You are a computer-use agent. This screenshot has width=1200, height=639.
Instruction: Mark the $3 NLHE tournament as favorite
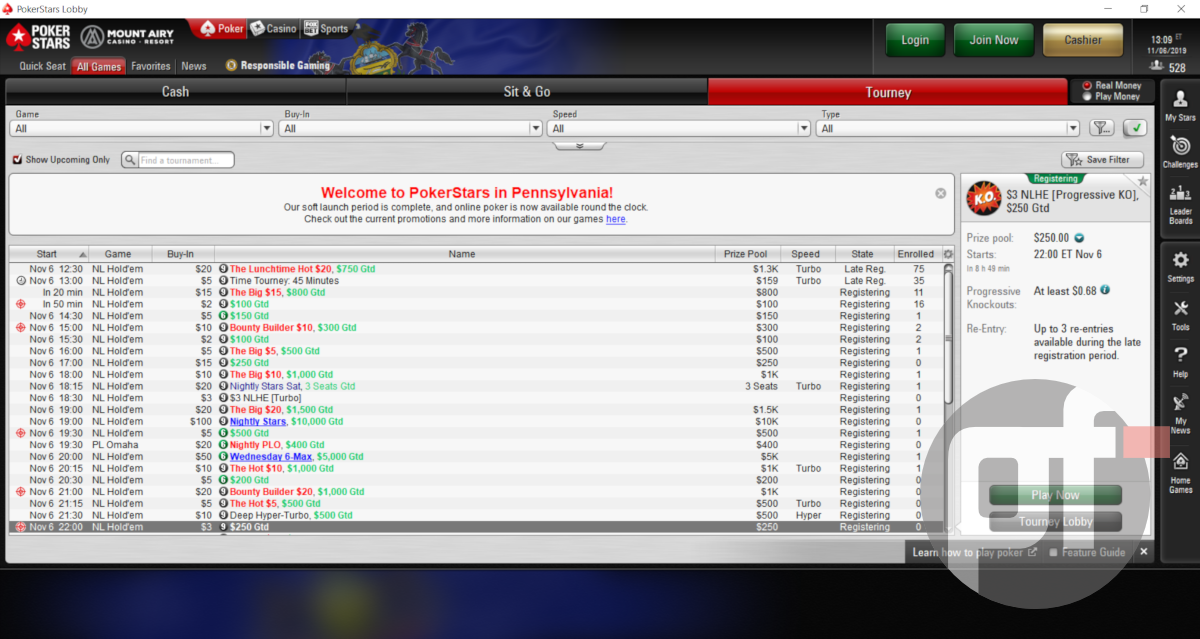pos(1143,182)
